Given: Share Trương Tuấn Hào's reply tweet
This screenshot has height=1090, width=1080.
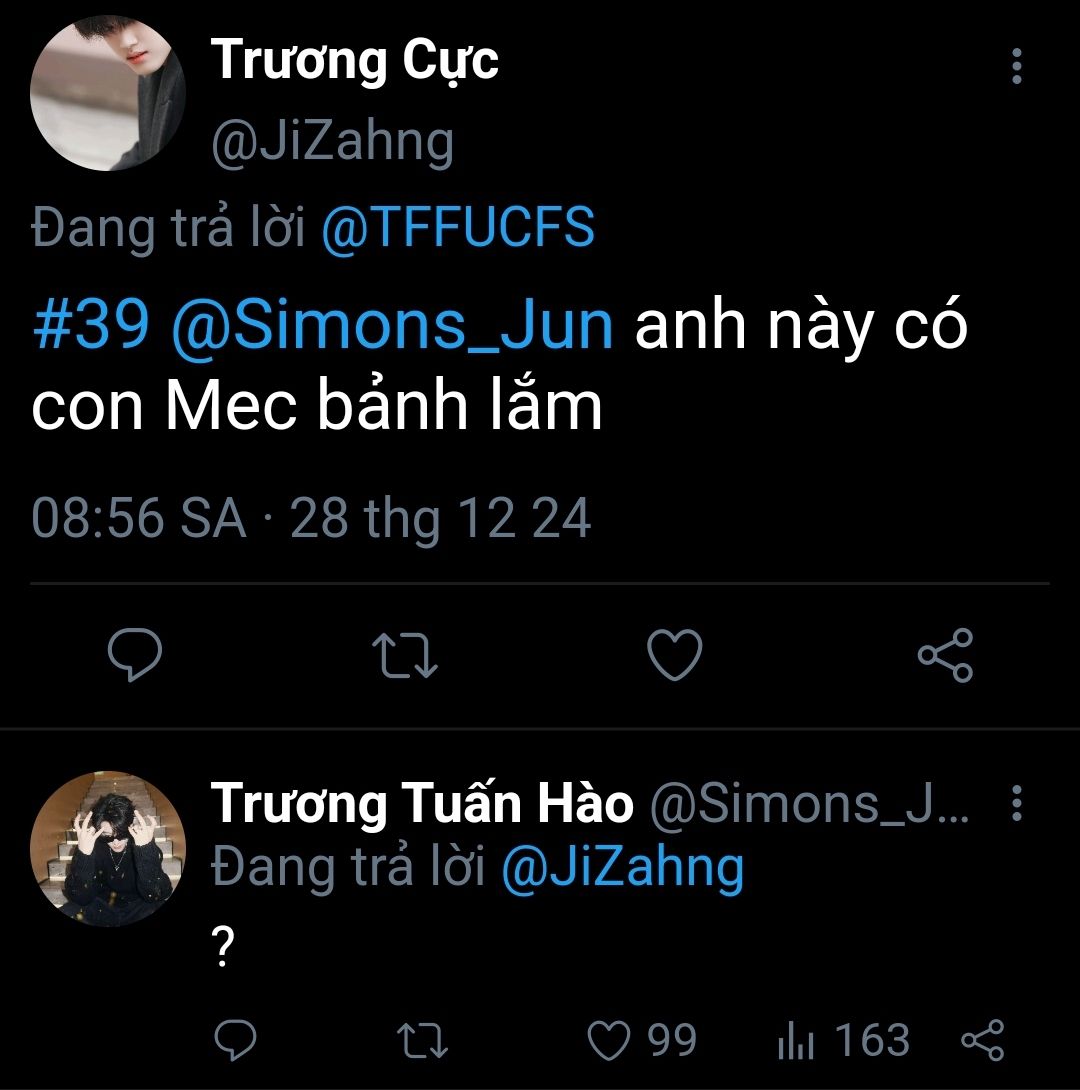Looking at the screenshot, I should pos(981,1041).
